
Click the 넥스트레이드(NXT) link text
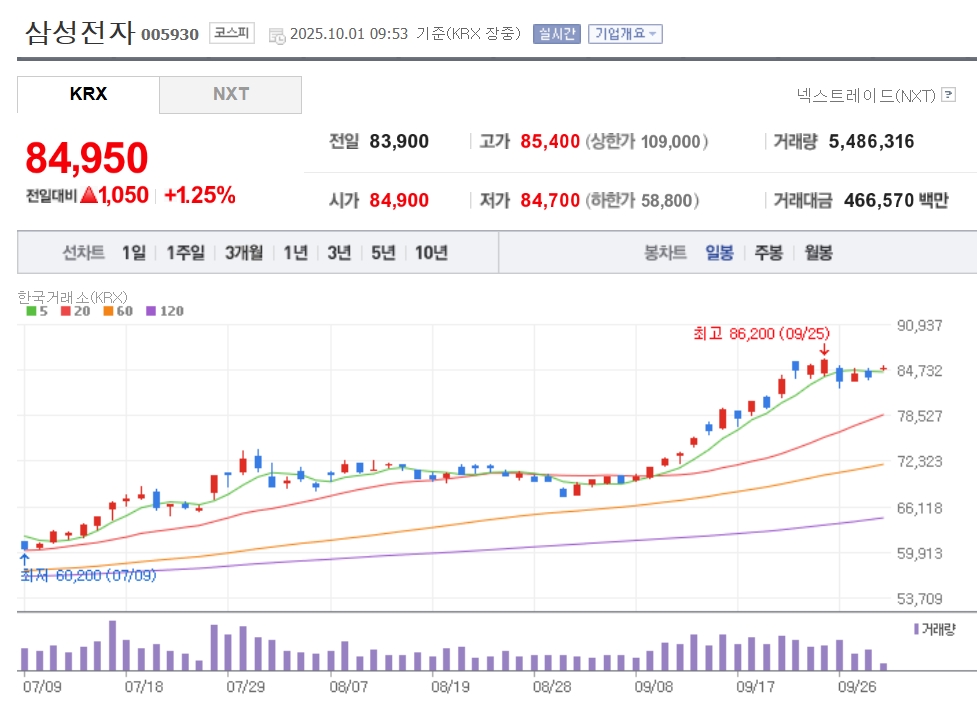point(866,95)
